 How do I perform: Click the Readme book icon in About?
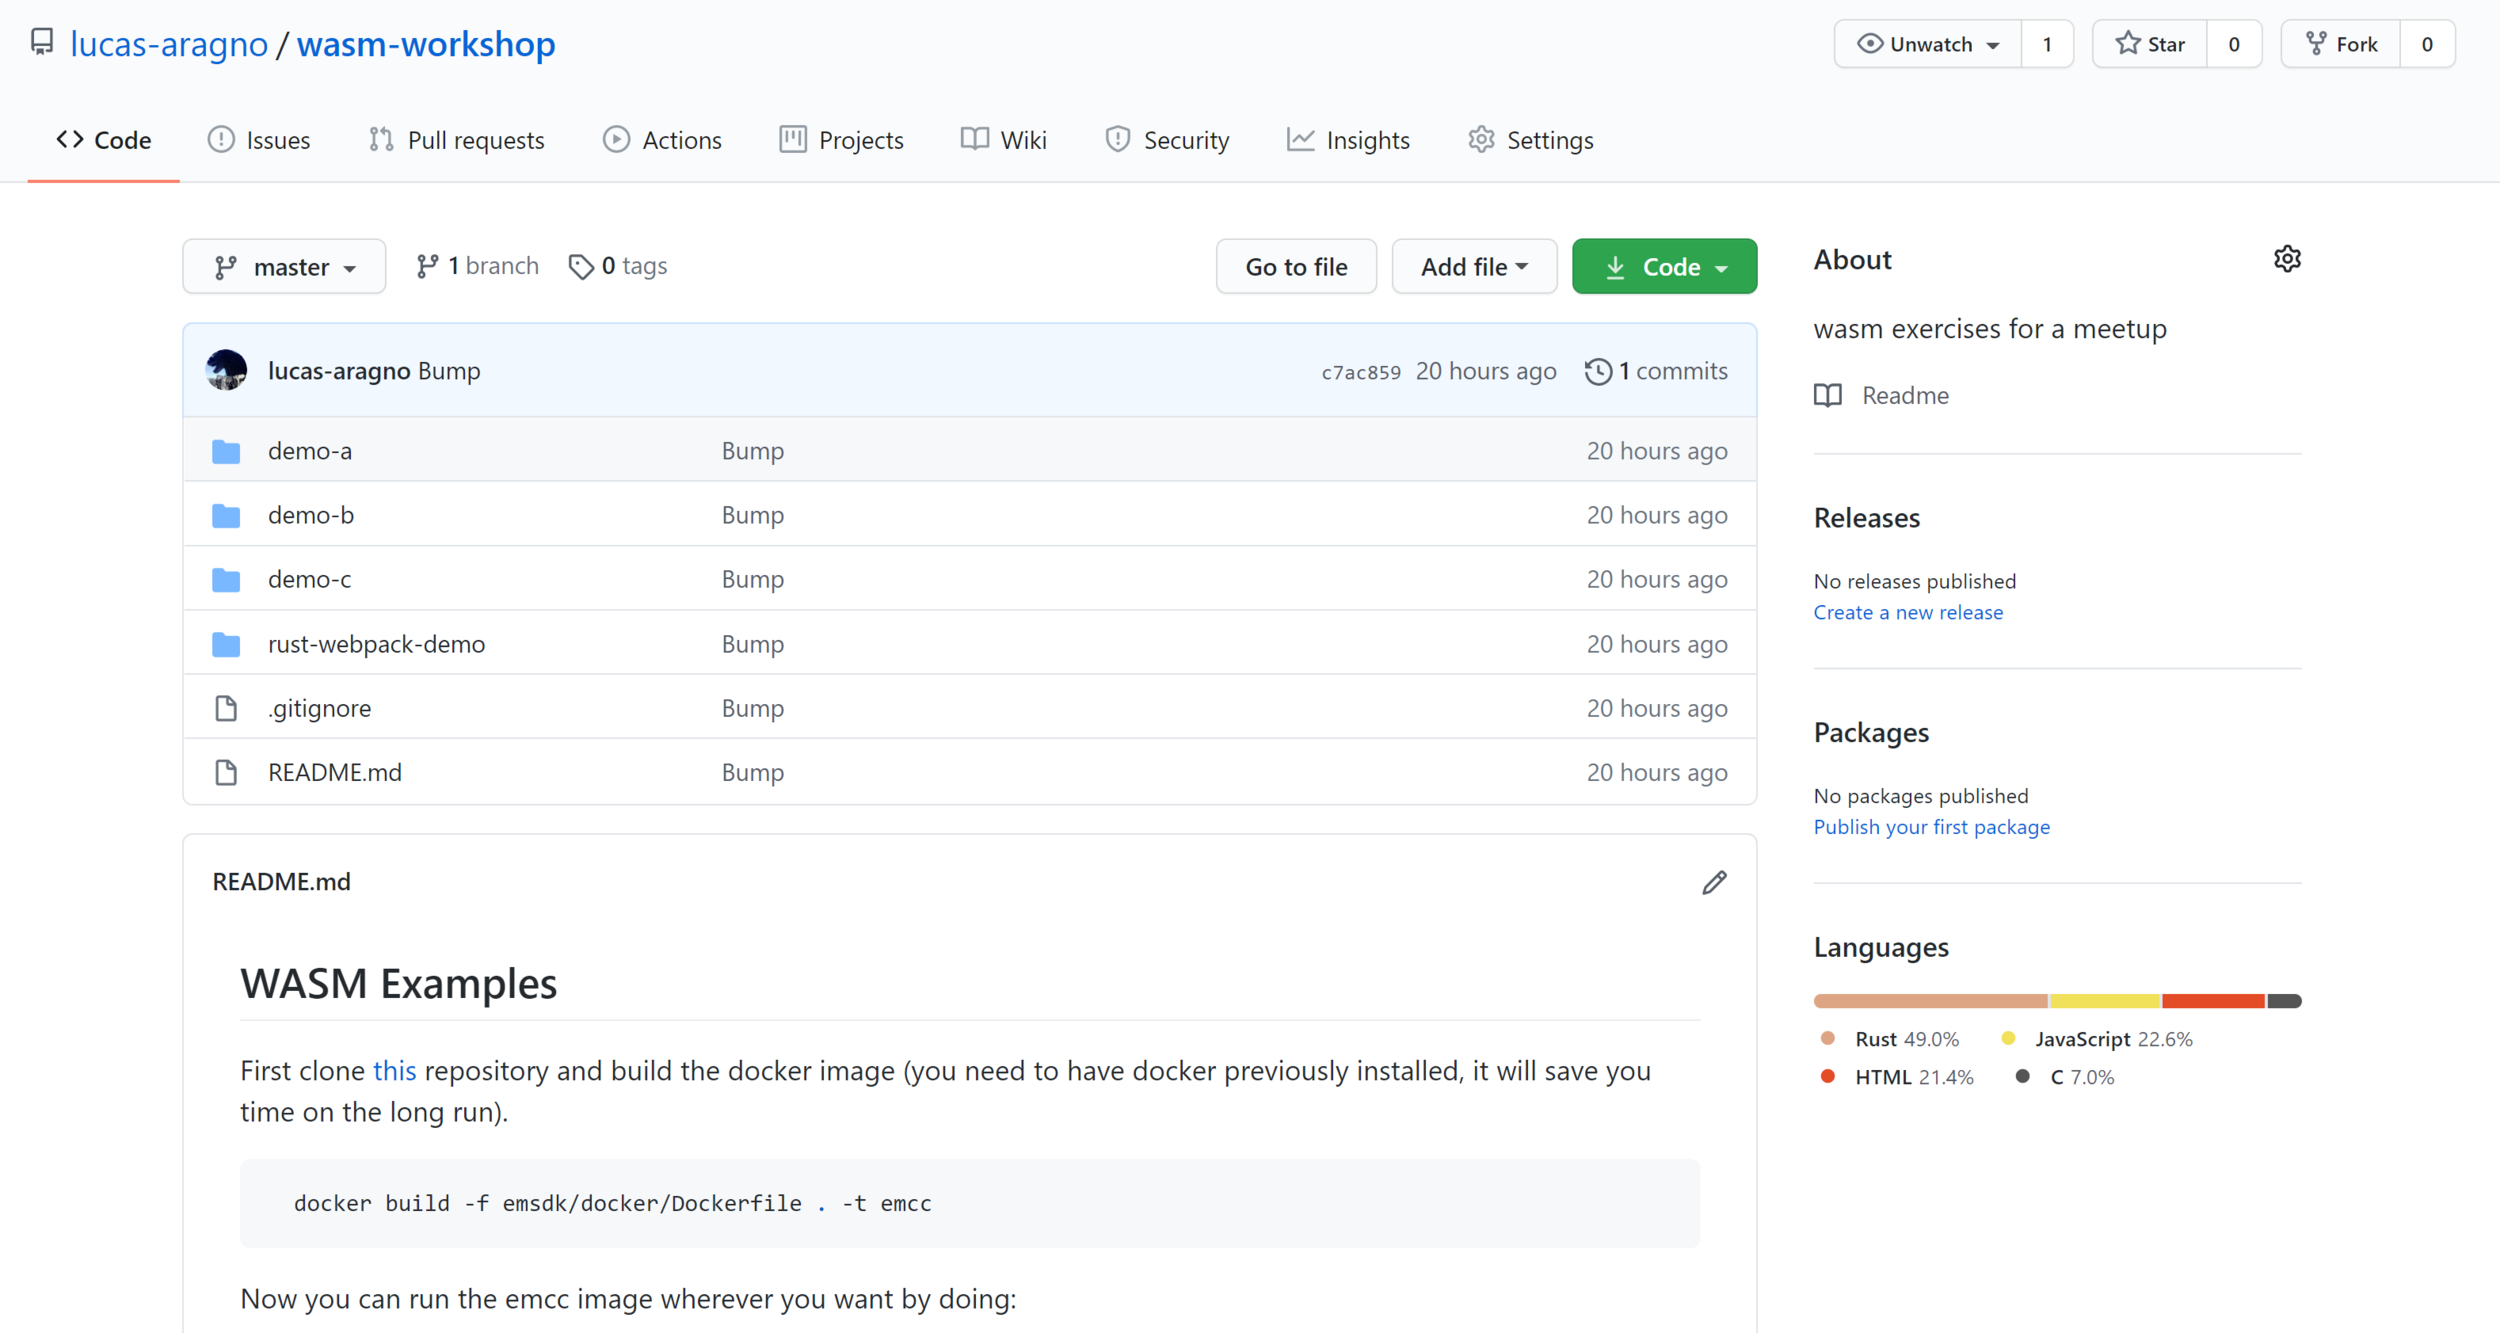point(1828,395)
